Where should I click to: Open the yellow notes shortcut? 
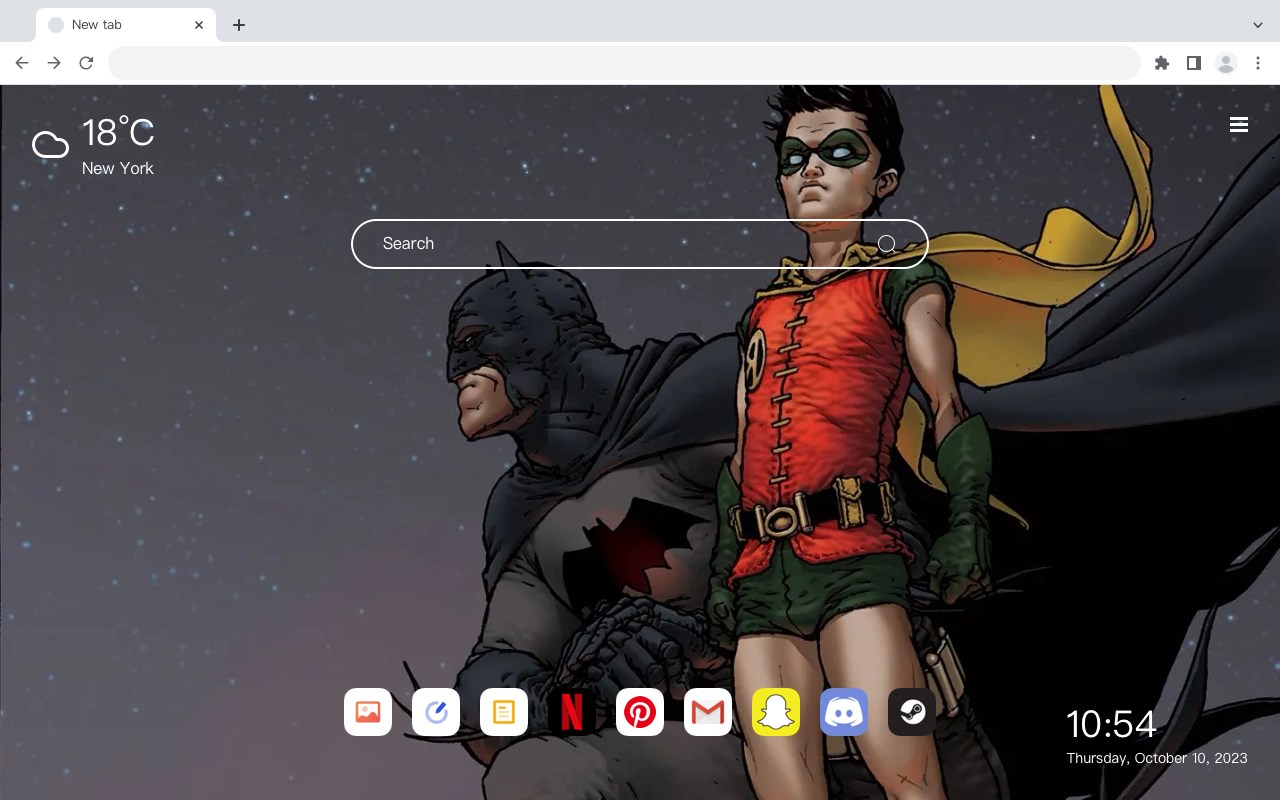504,712
